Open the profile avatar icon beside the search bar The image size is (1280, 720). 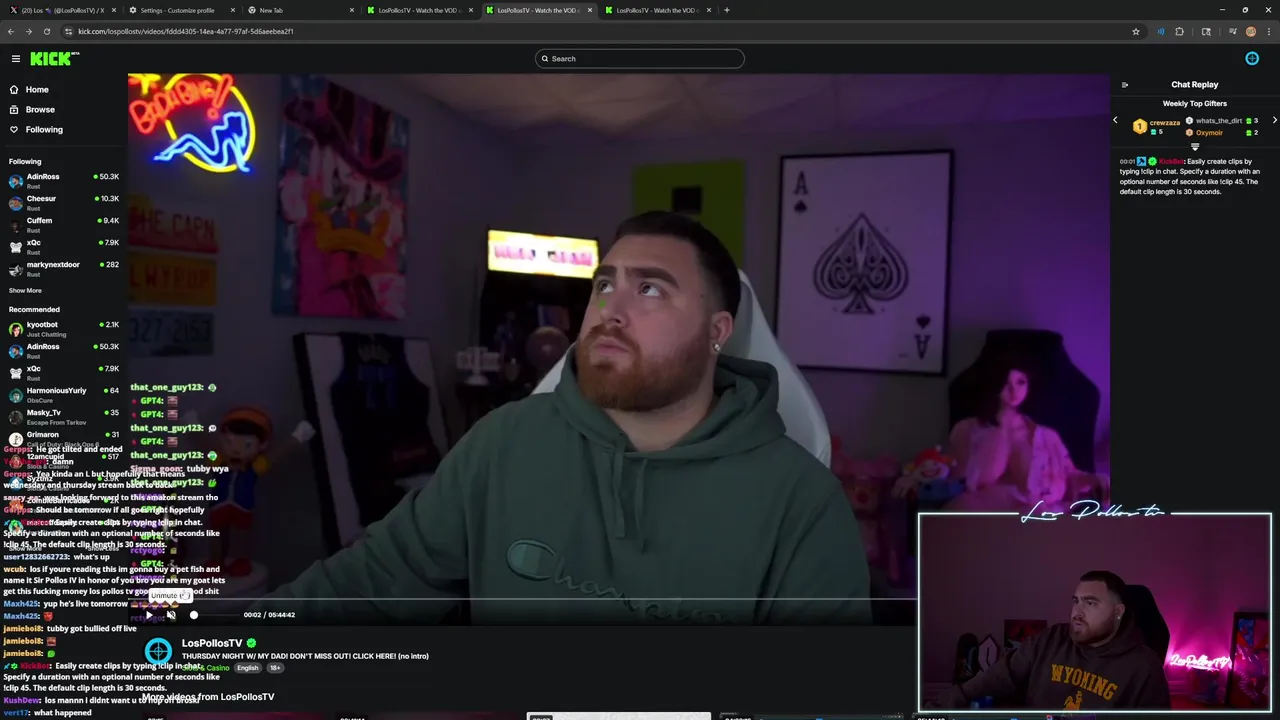click(x=1251, y=59)
